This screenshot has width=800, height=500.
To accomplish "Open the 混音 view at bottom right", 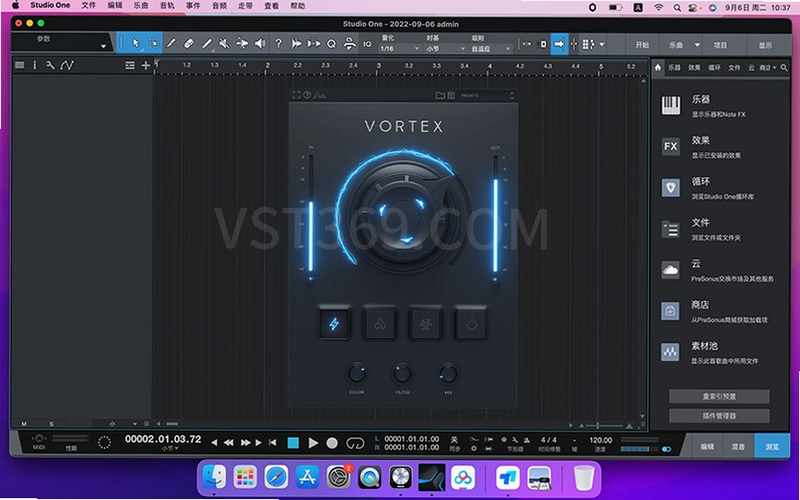I will click(x=738, y=446).
